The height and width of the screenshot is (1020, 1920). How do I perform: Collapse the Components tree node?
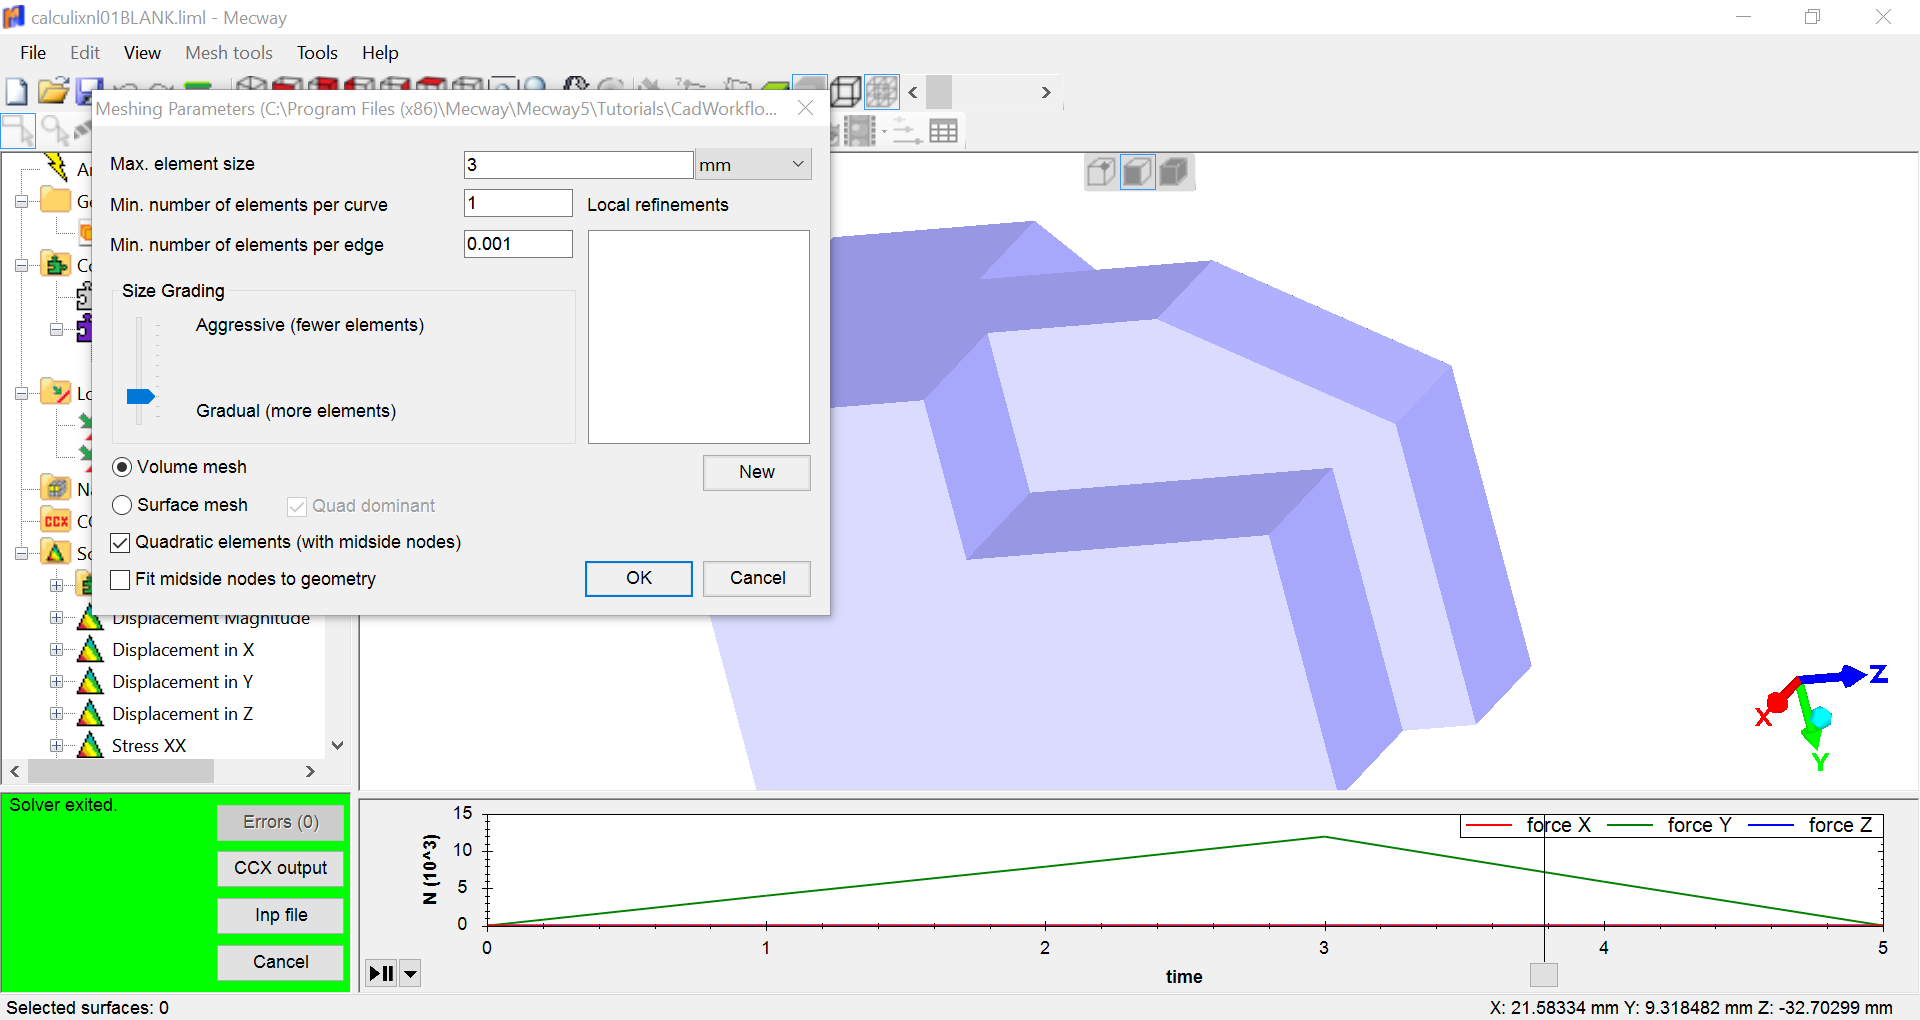21,265
